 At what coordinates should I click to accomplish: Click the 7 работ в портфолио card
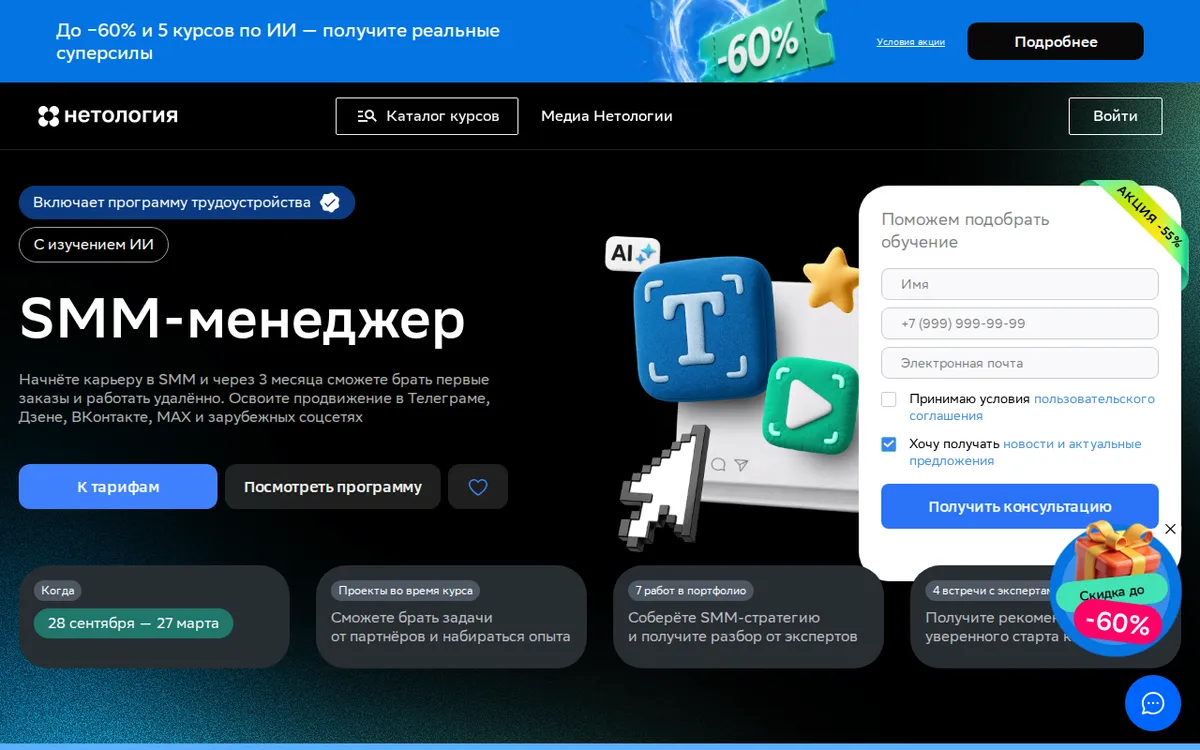pyautogui.click(x=748, y=617)
